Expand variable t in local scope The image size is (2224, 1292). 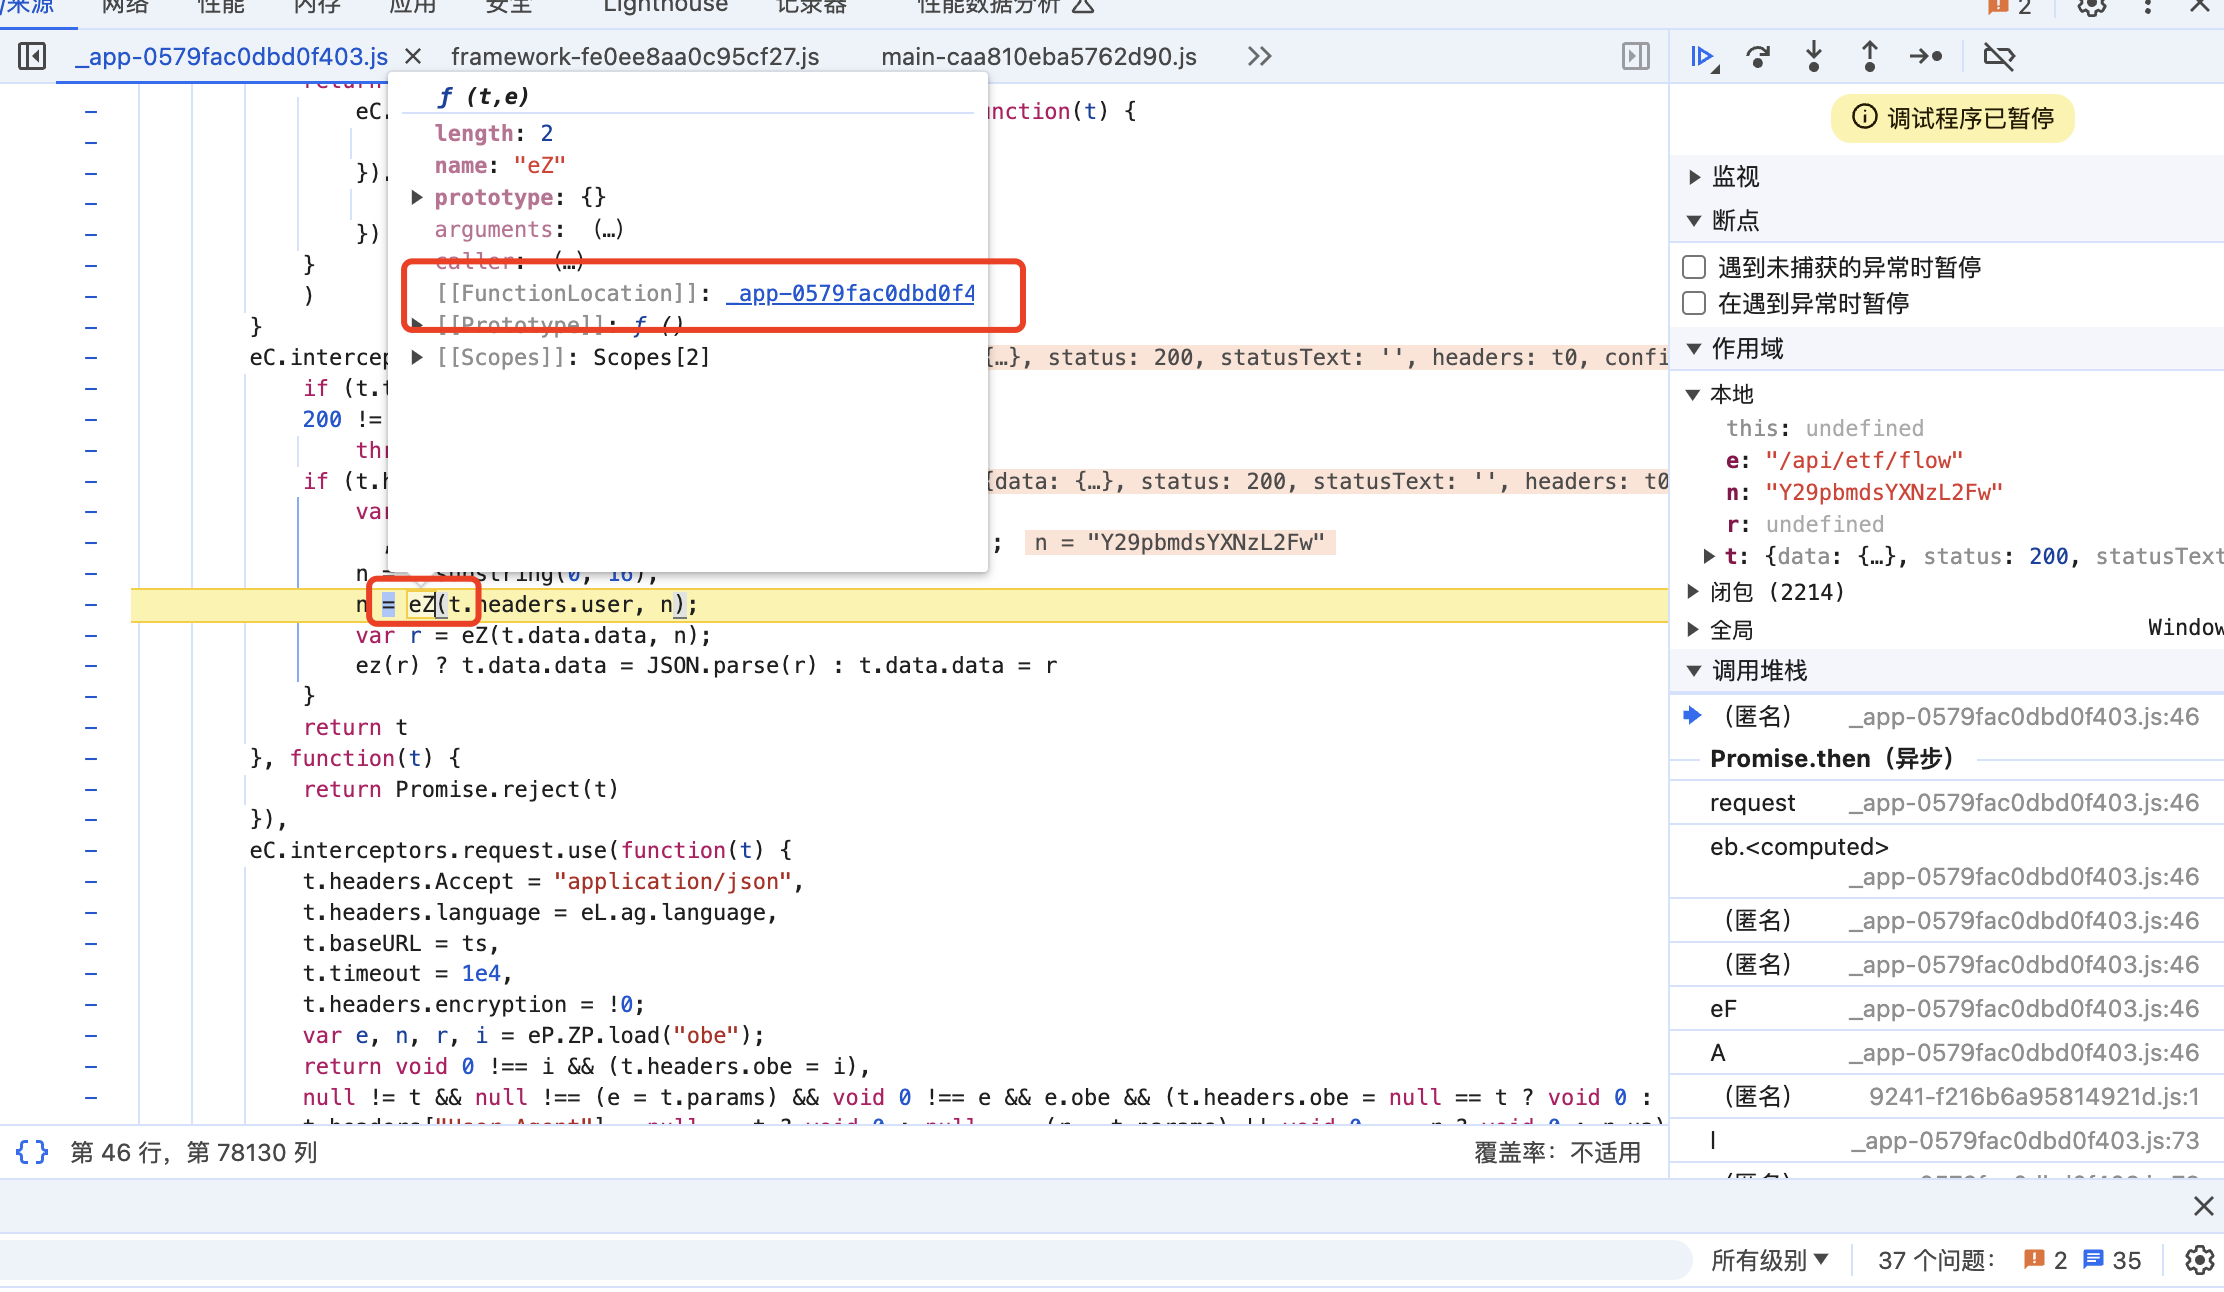pos(1709,556)
